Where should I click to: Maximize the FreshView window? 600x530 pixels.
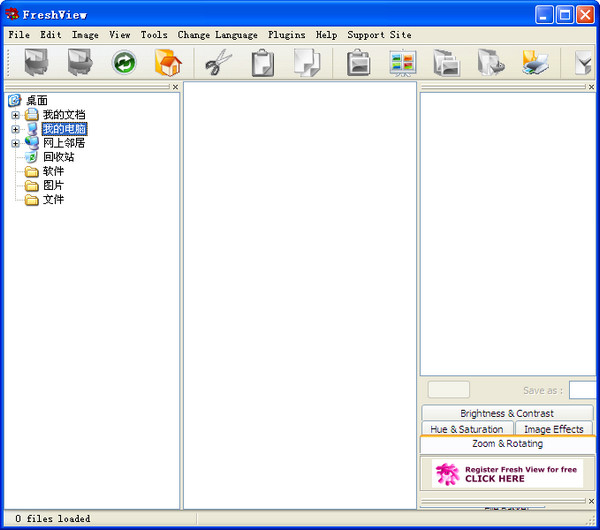click(x=565, y=15)
